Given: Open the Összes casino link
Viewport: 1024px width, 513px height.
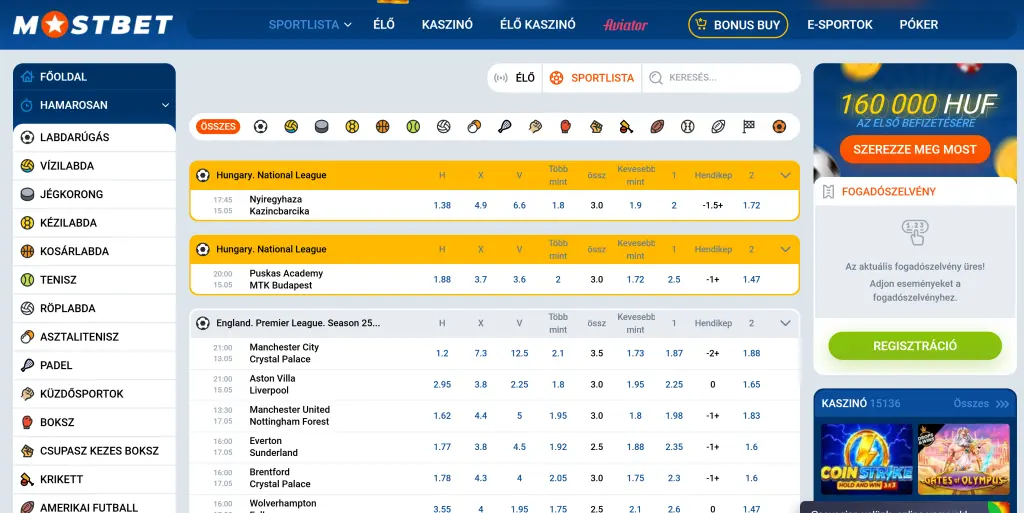Looking at the screenshot, I should (x=981, y=403).
